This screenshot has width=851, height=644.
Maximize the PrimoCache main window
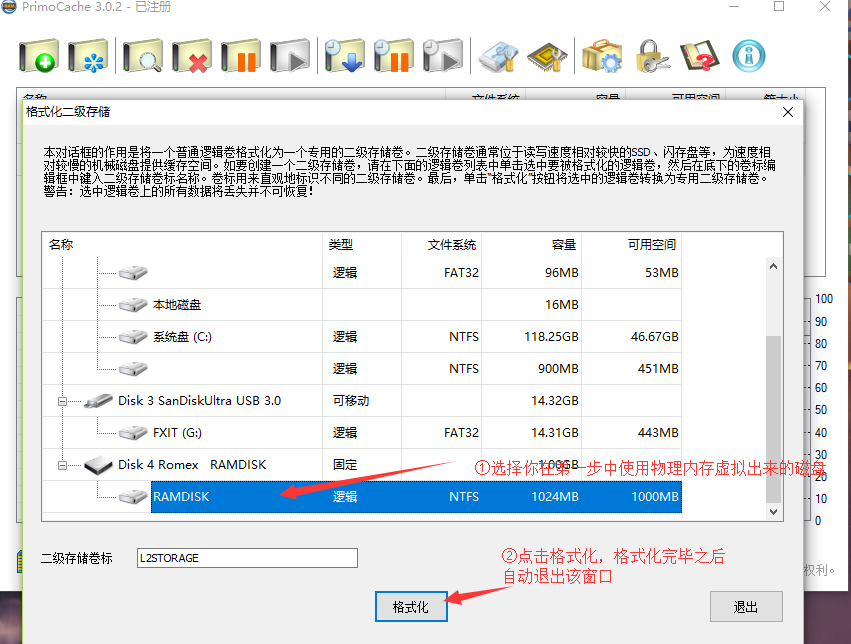[779, 7]
